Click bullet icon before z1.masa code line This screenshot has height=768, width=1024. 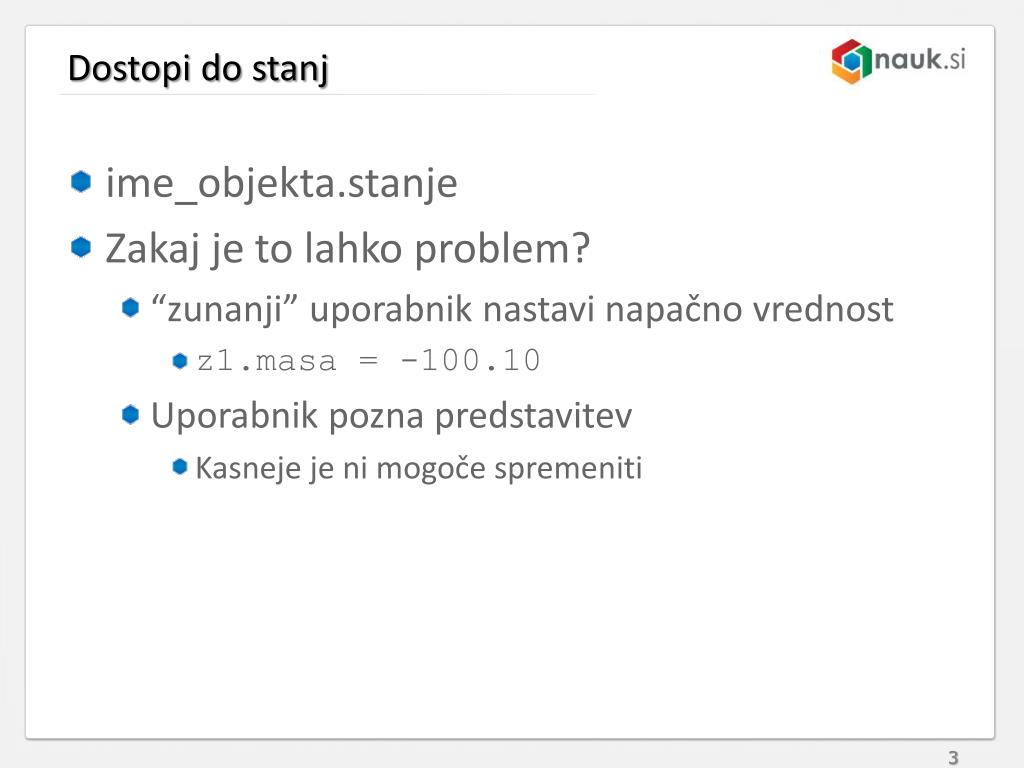(180, 360)
